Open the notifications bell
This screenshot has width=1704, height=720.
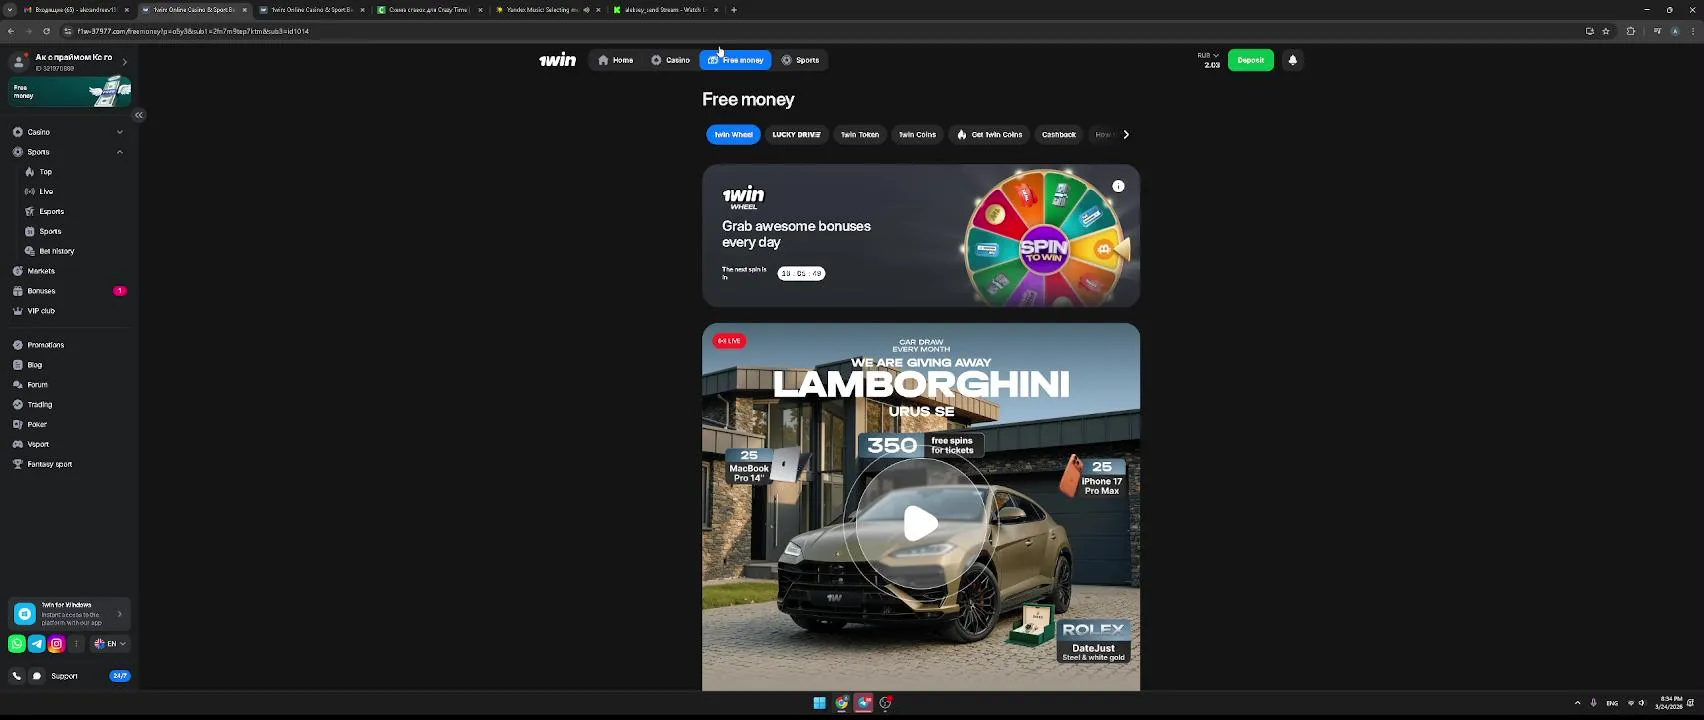tap(1292, 60)
